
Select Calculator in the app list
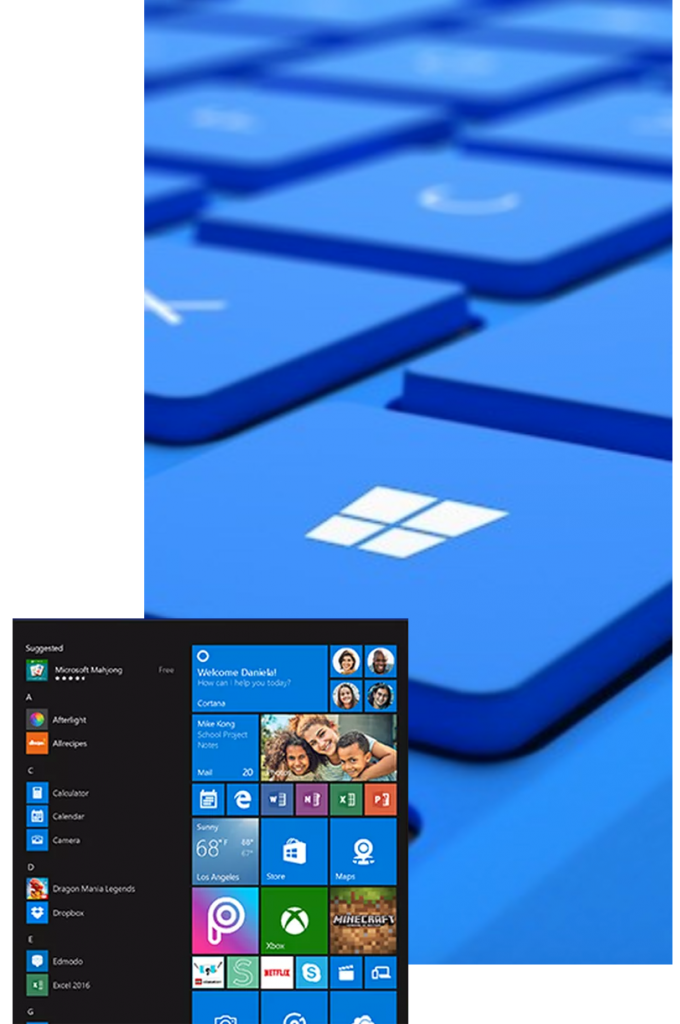[x=70, y=793]
